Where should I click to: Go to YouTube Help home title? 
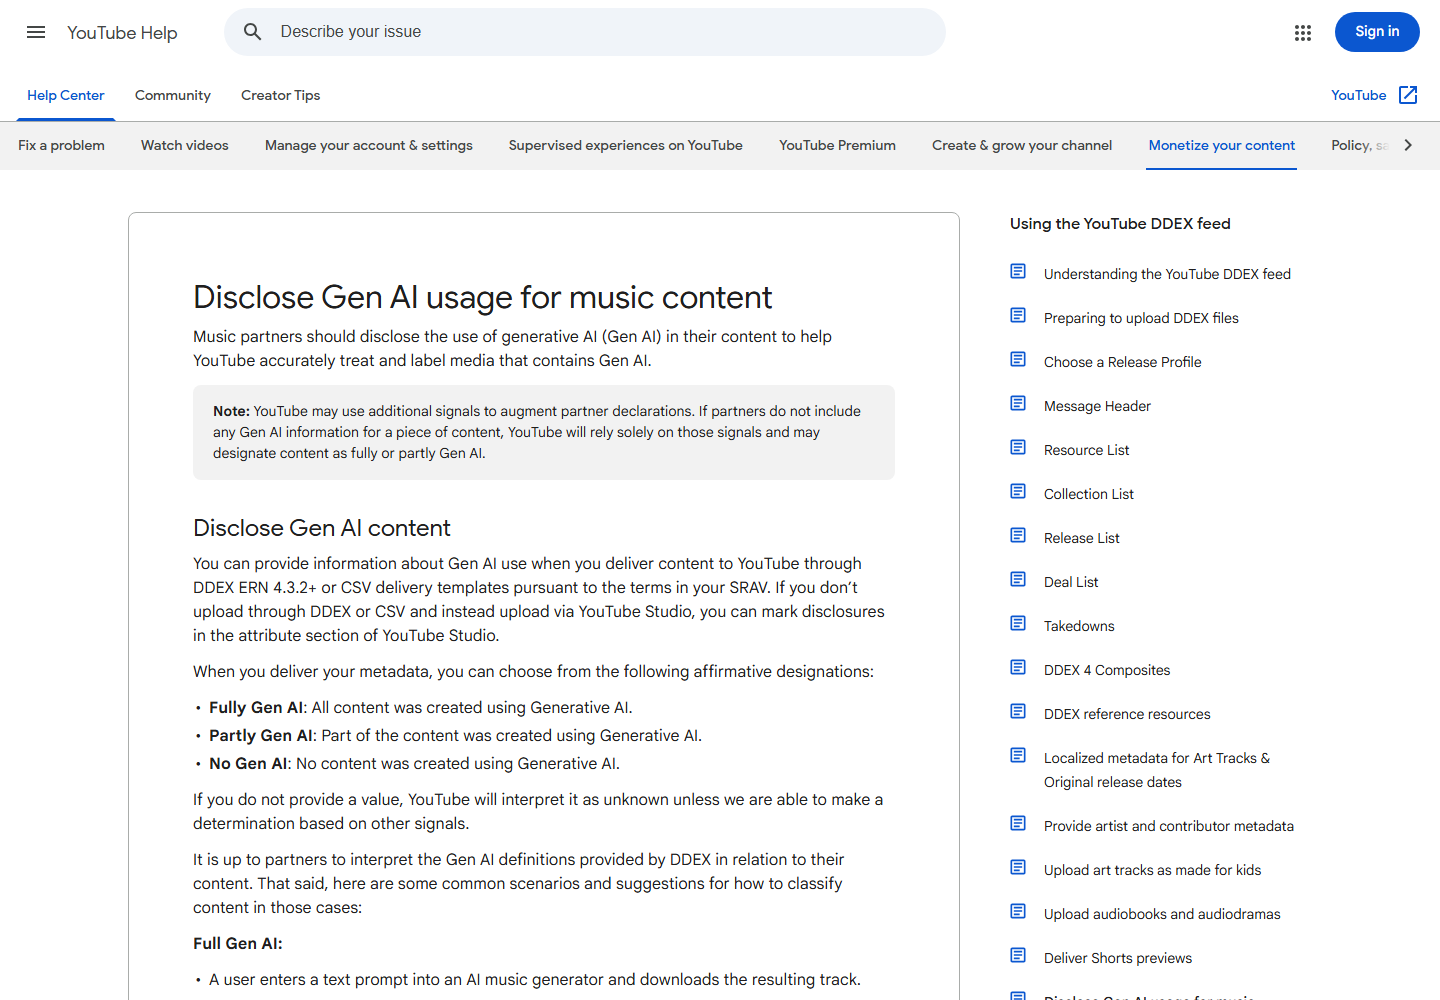pos(122,33)
